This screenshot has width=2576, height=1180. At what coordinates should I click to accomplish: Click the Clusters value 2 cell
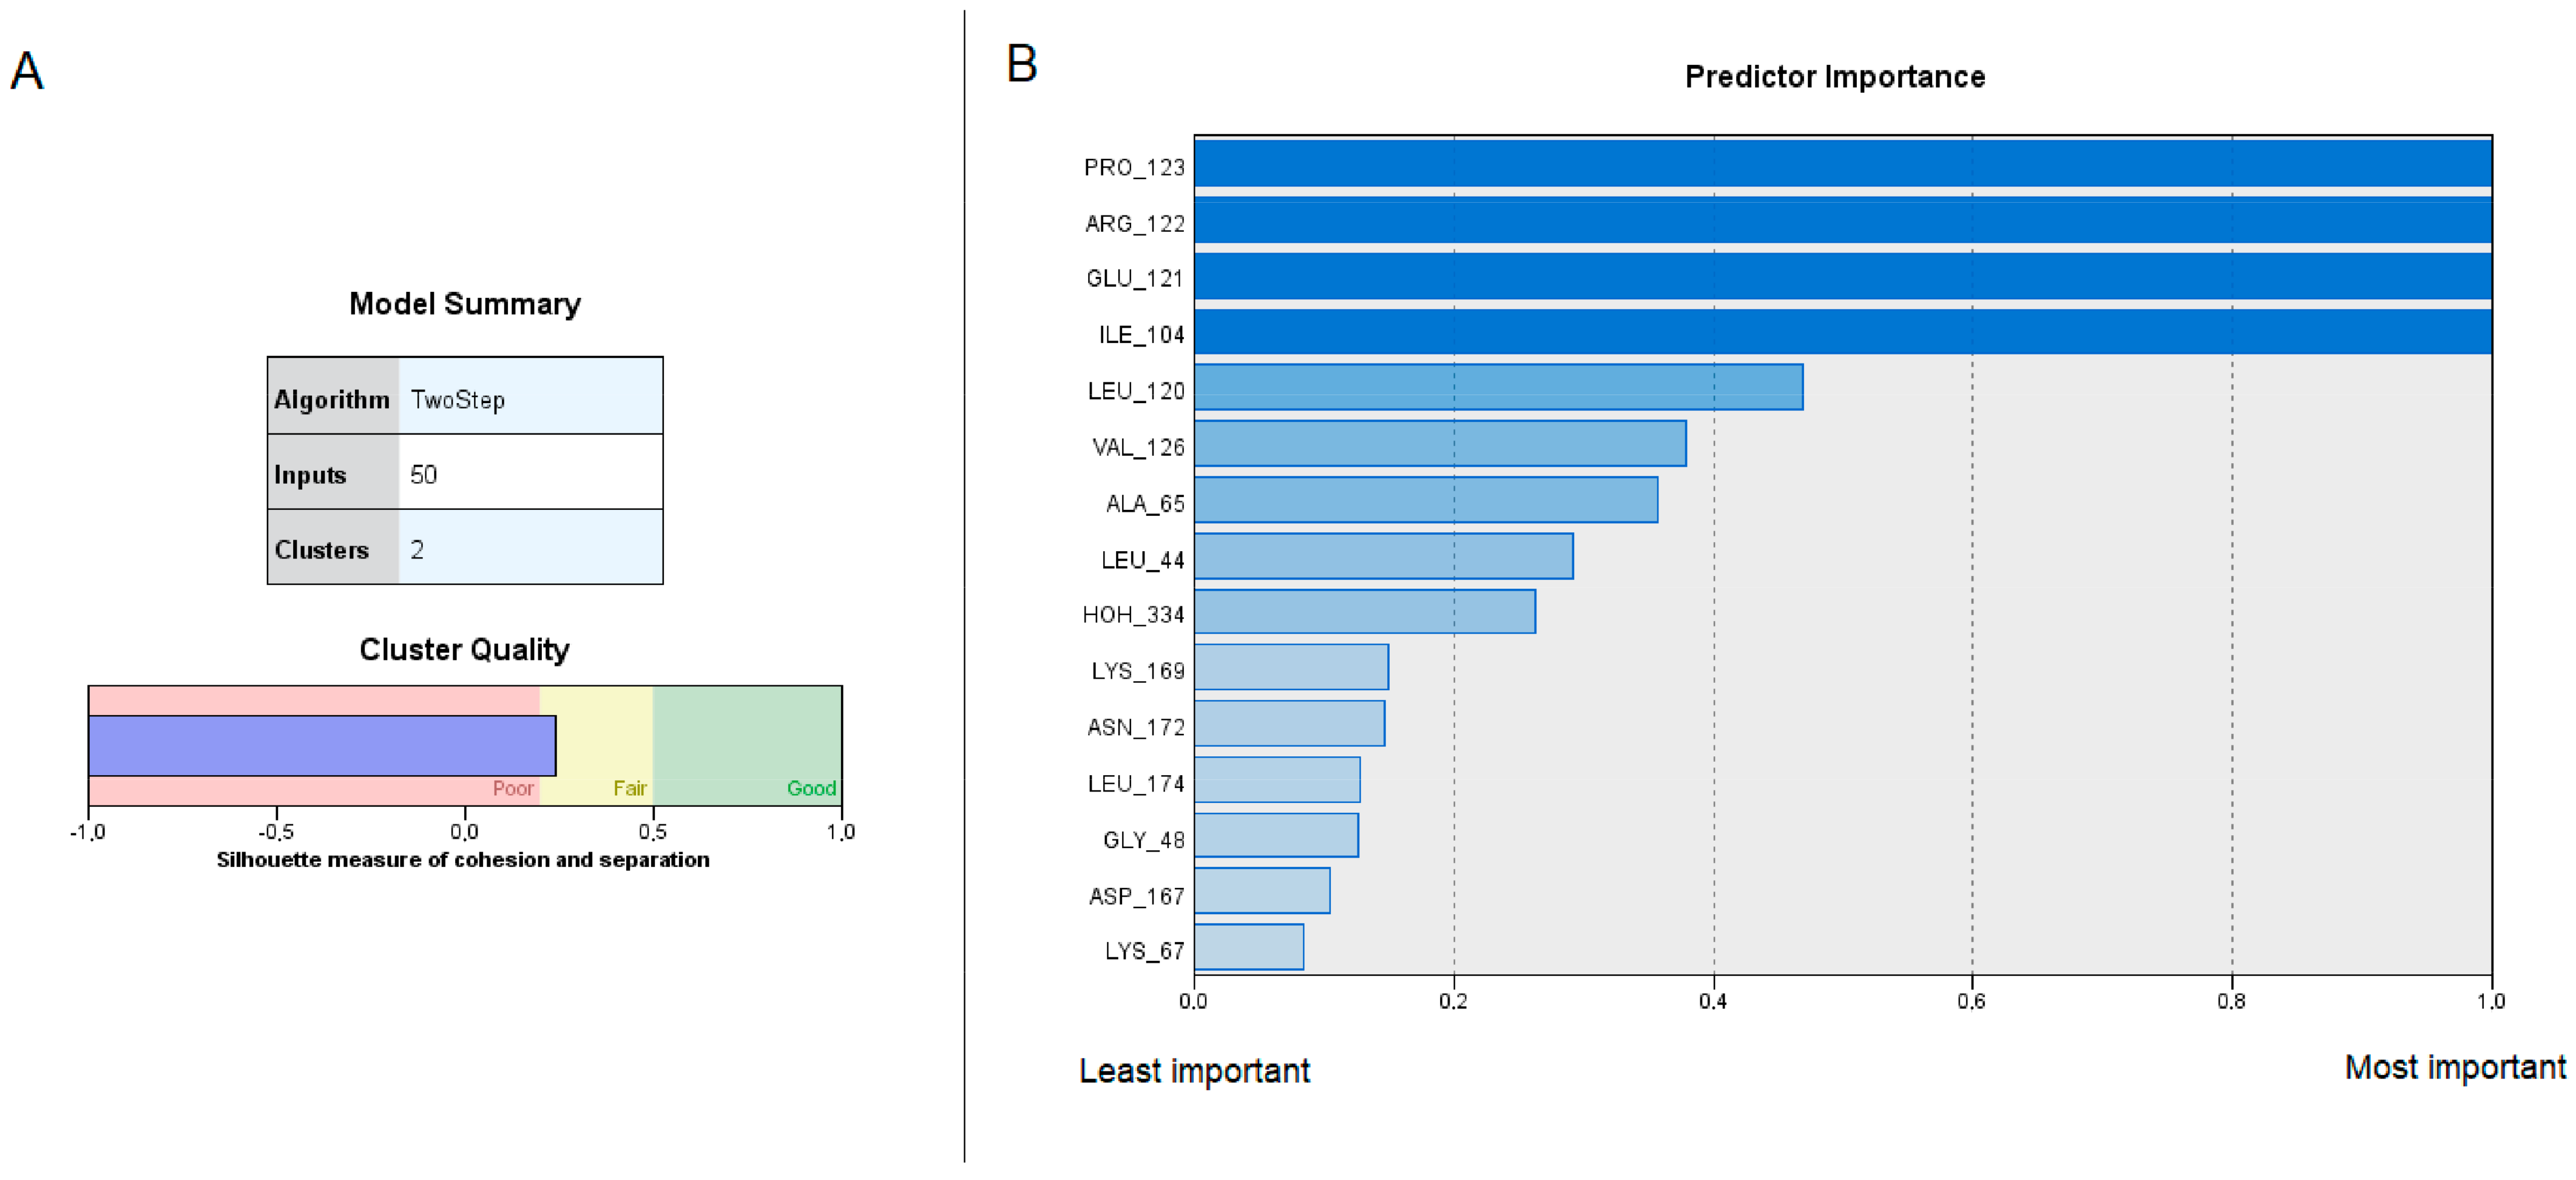click(530, 548)
